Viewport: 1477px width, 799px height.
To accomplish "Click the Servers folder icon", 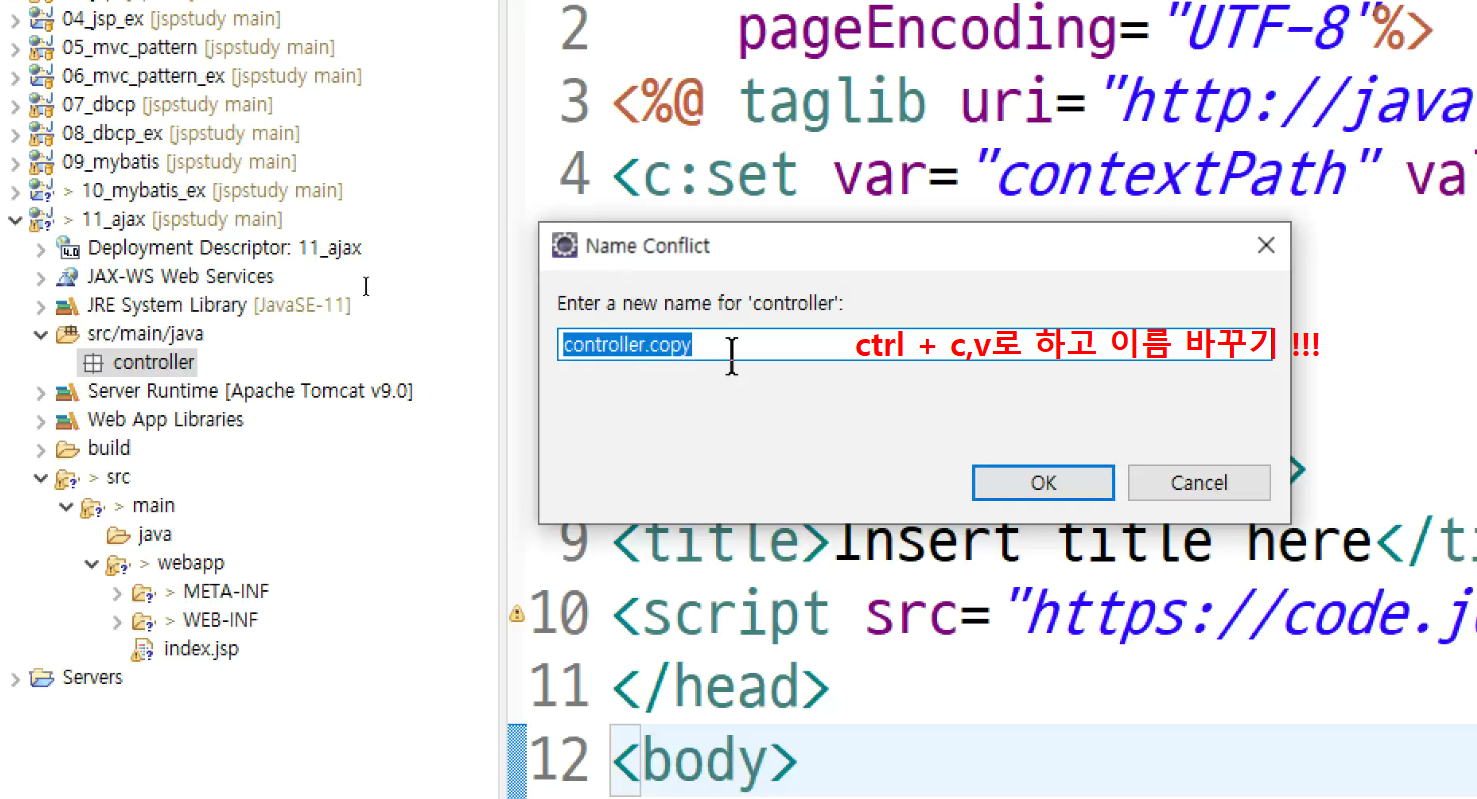I will tap(41, 678).
